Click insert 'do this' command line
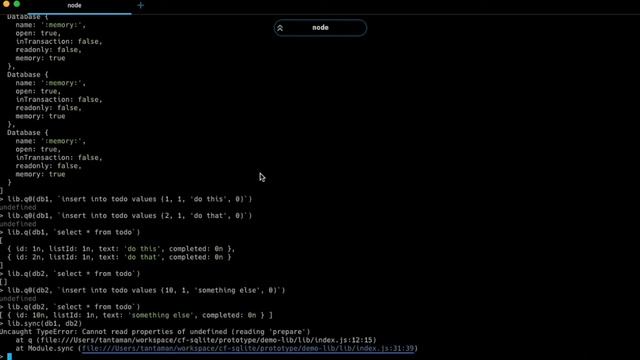The image size is (640, 360). coord(130,199)
